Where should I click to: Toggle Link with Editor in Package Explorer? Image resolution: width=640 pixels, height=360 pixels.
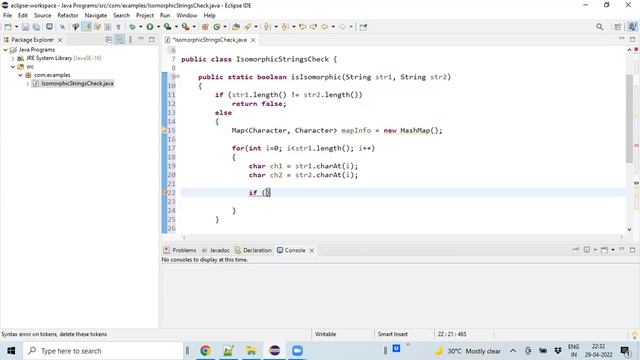(x=120, y=40)
